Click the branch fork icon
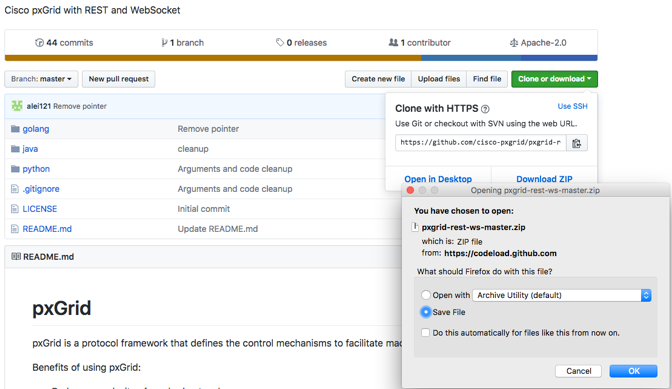 pyautogui.click(x=164, y=42)
